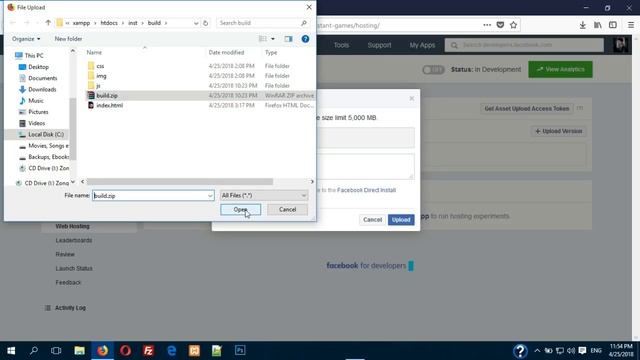
Task: Launch File Explorer from taskbar
Action: 79,351
